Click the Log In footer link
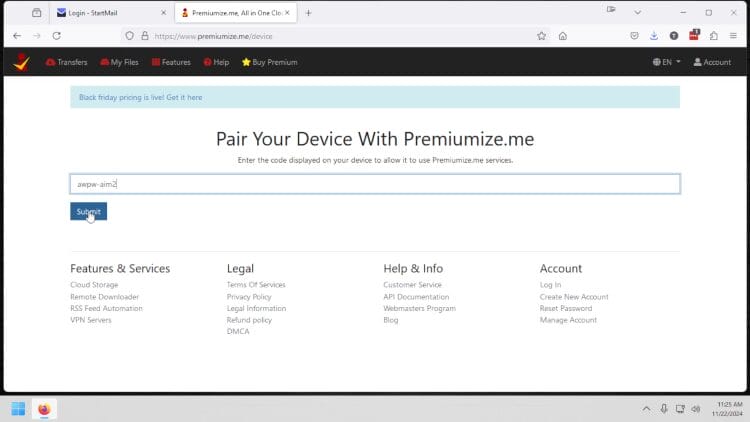 (x=551, y=285)
